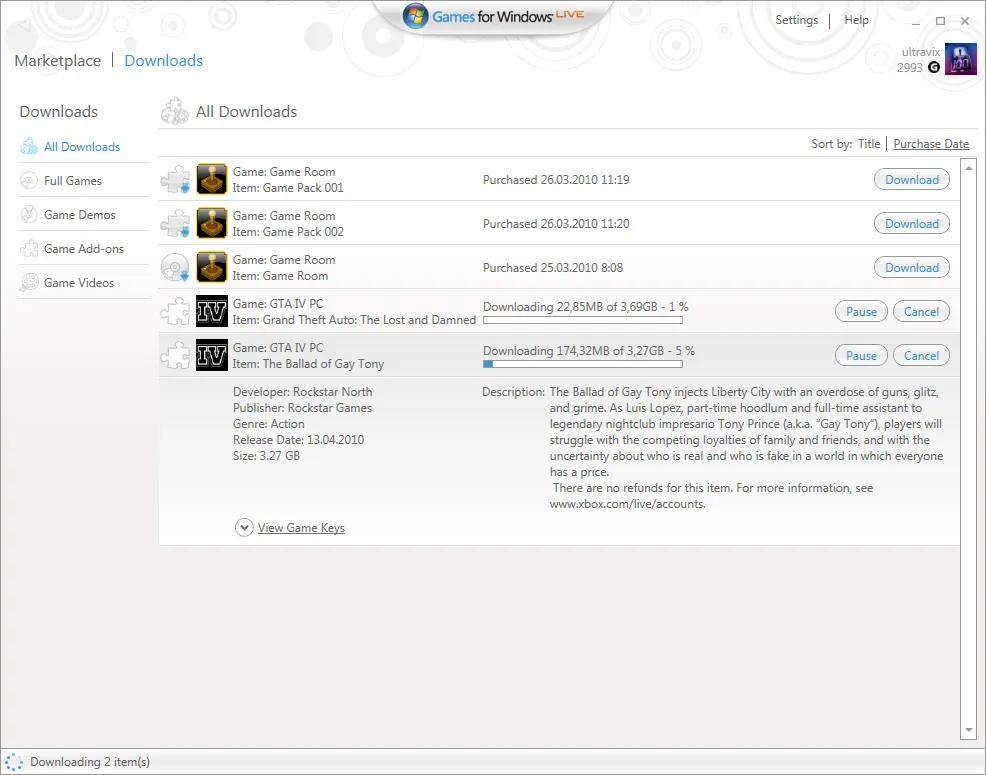Click the ultravix gamer profile avatar

[x=960, y=60]
